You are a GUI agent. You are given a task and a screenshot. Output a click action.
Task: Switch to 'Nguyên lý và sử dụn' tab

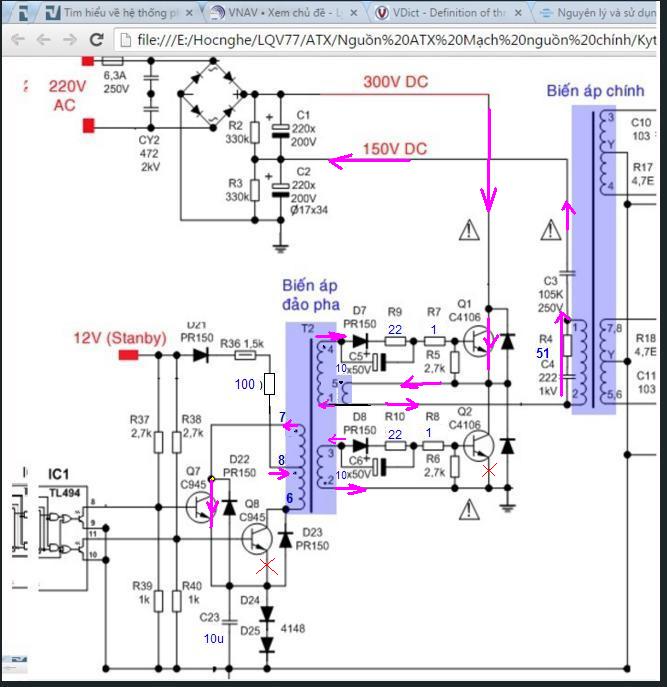[598, 13]
